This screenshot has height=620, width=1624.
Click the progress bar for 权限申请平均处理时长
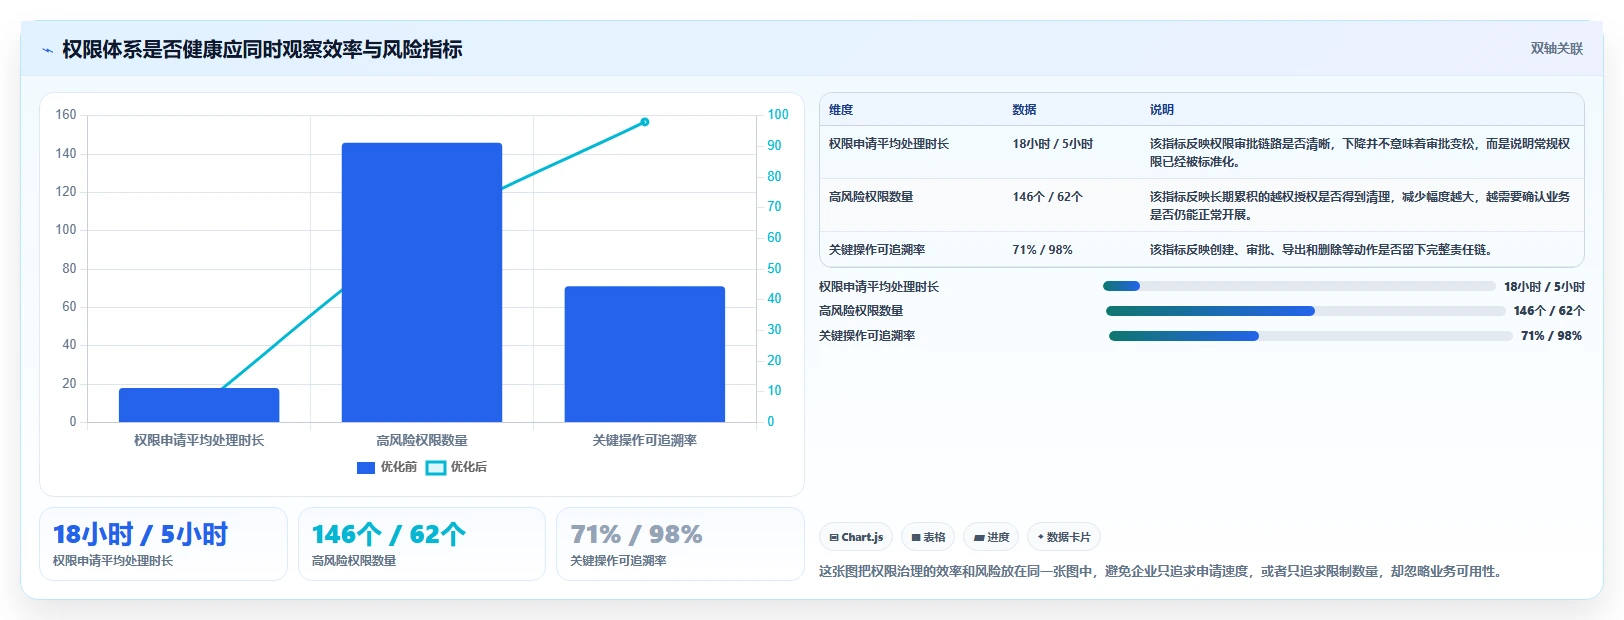[1299, 286]
